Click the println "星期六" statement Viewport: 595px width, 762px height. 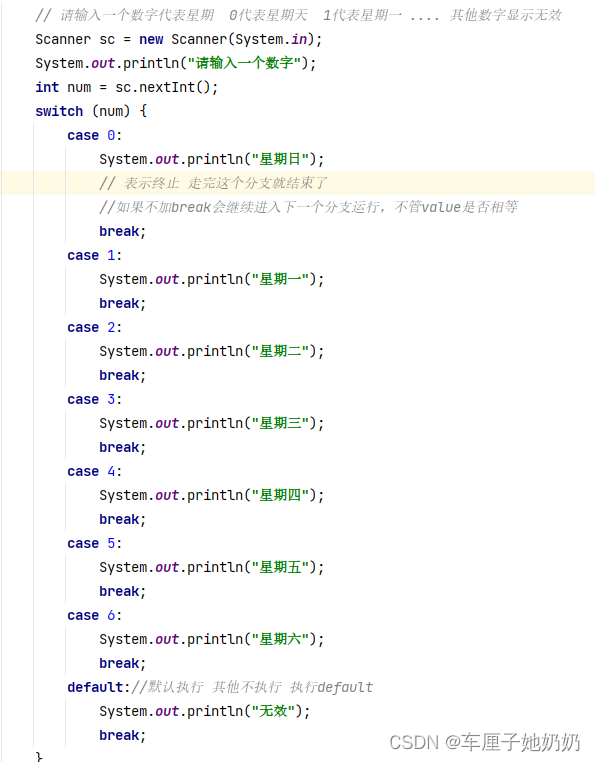[211, 639]
